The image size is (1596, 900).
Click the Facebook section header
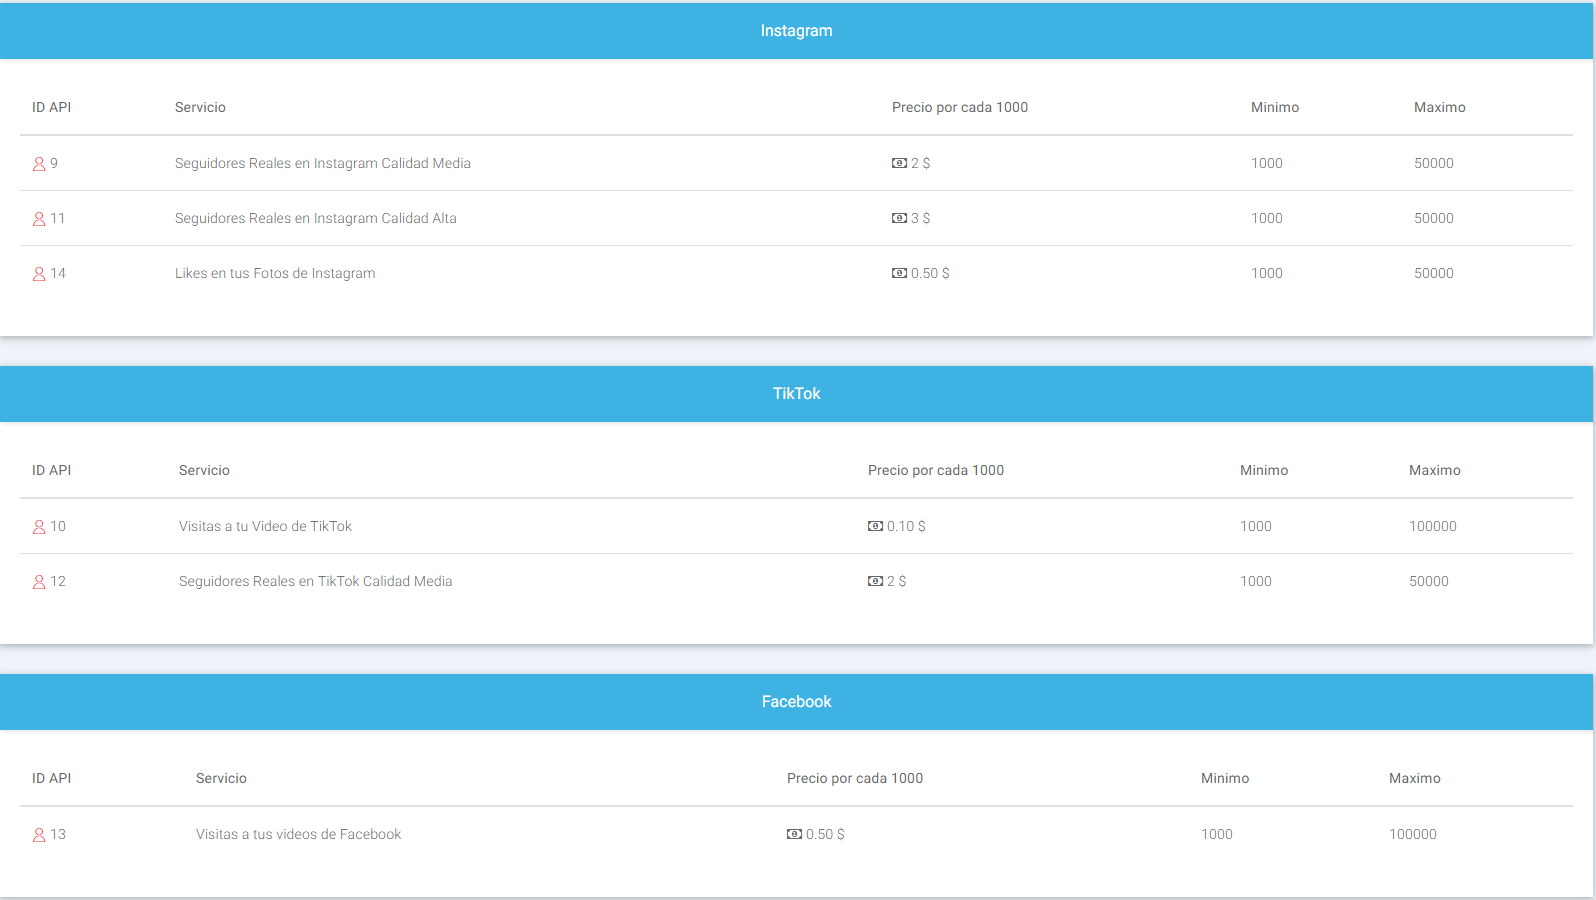point(796,702)
